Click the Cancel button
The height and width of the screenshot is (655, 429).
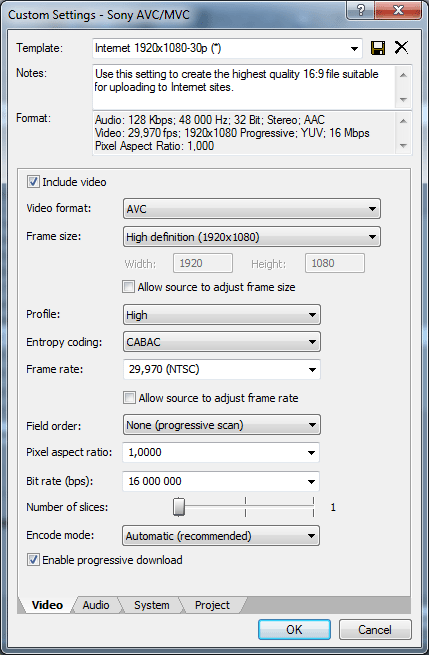(375, 630)
